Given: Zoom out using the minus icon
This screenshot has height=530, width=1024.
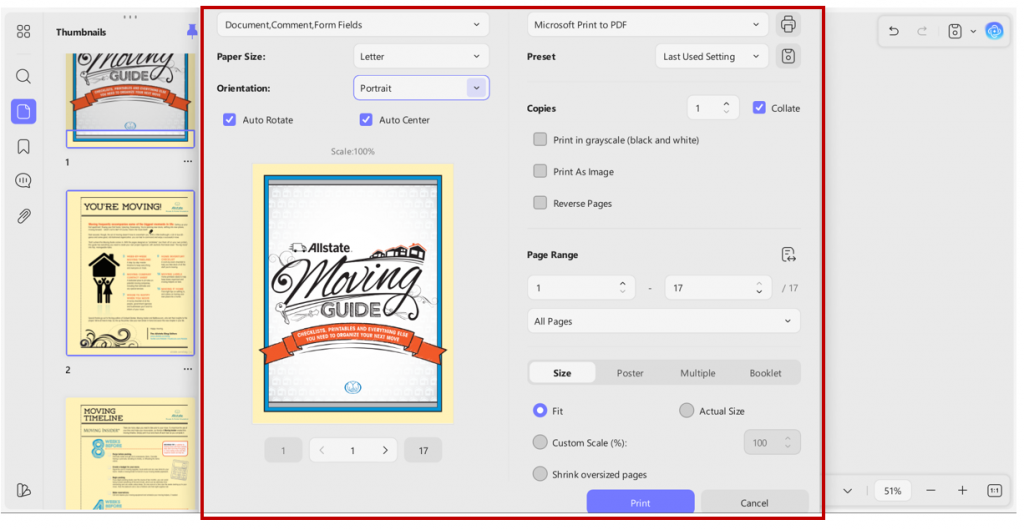Looking at the screenshot, I should coord(931,490).
